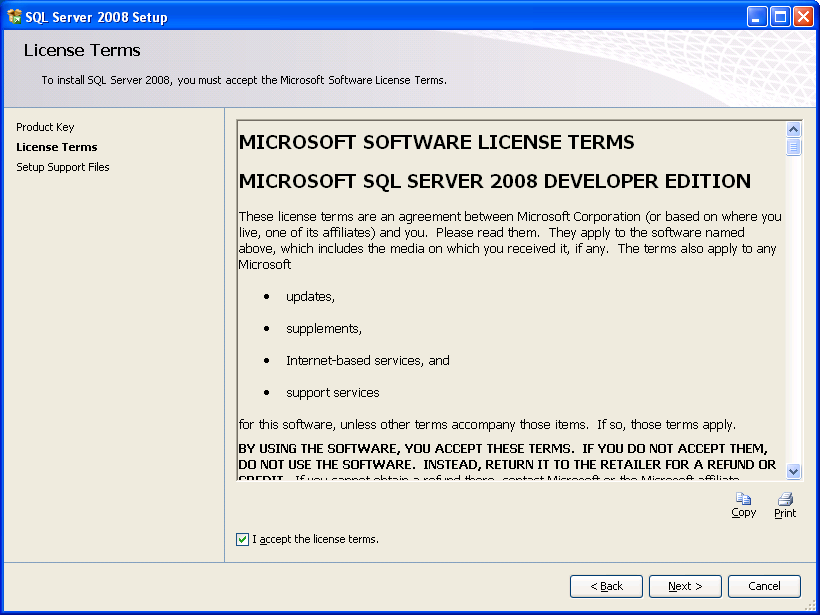This screenshot has width=820, height=615.
Task: Close the SQL Server 2008 Setup window
Action: [803, 17]
